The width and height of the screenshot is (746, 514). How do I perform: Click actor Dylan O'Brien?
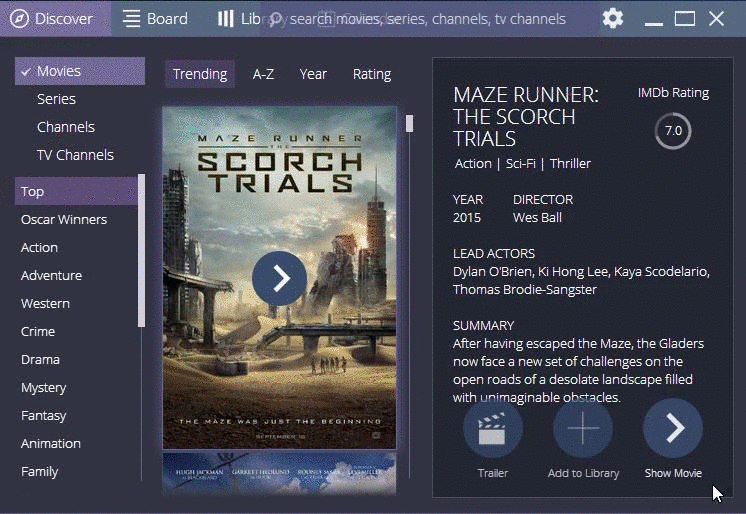tap(492, 272)
